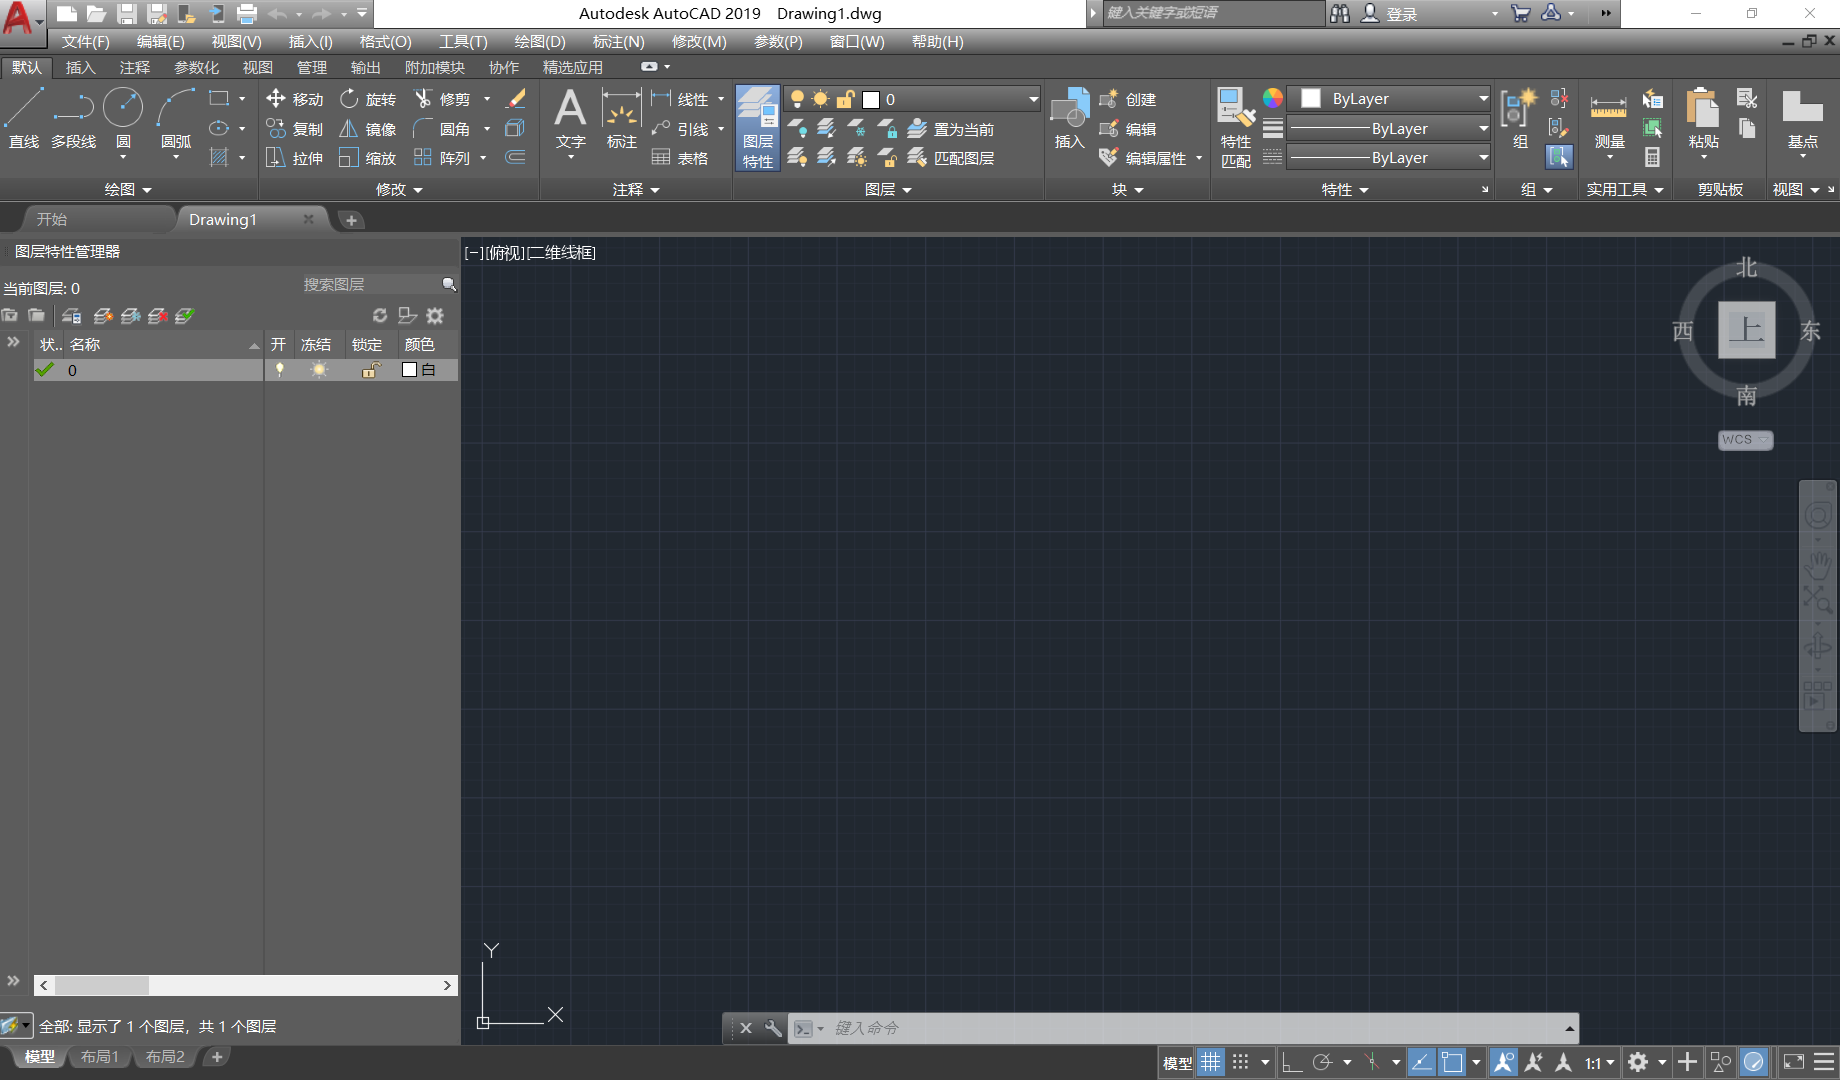Open the 图层特性 layer properties button

pos(757,127)
